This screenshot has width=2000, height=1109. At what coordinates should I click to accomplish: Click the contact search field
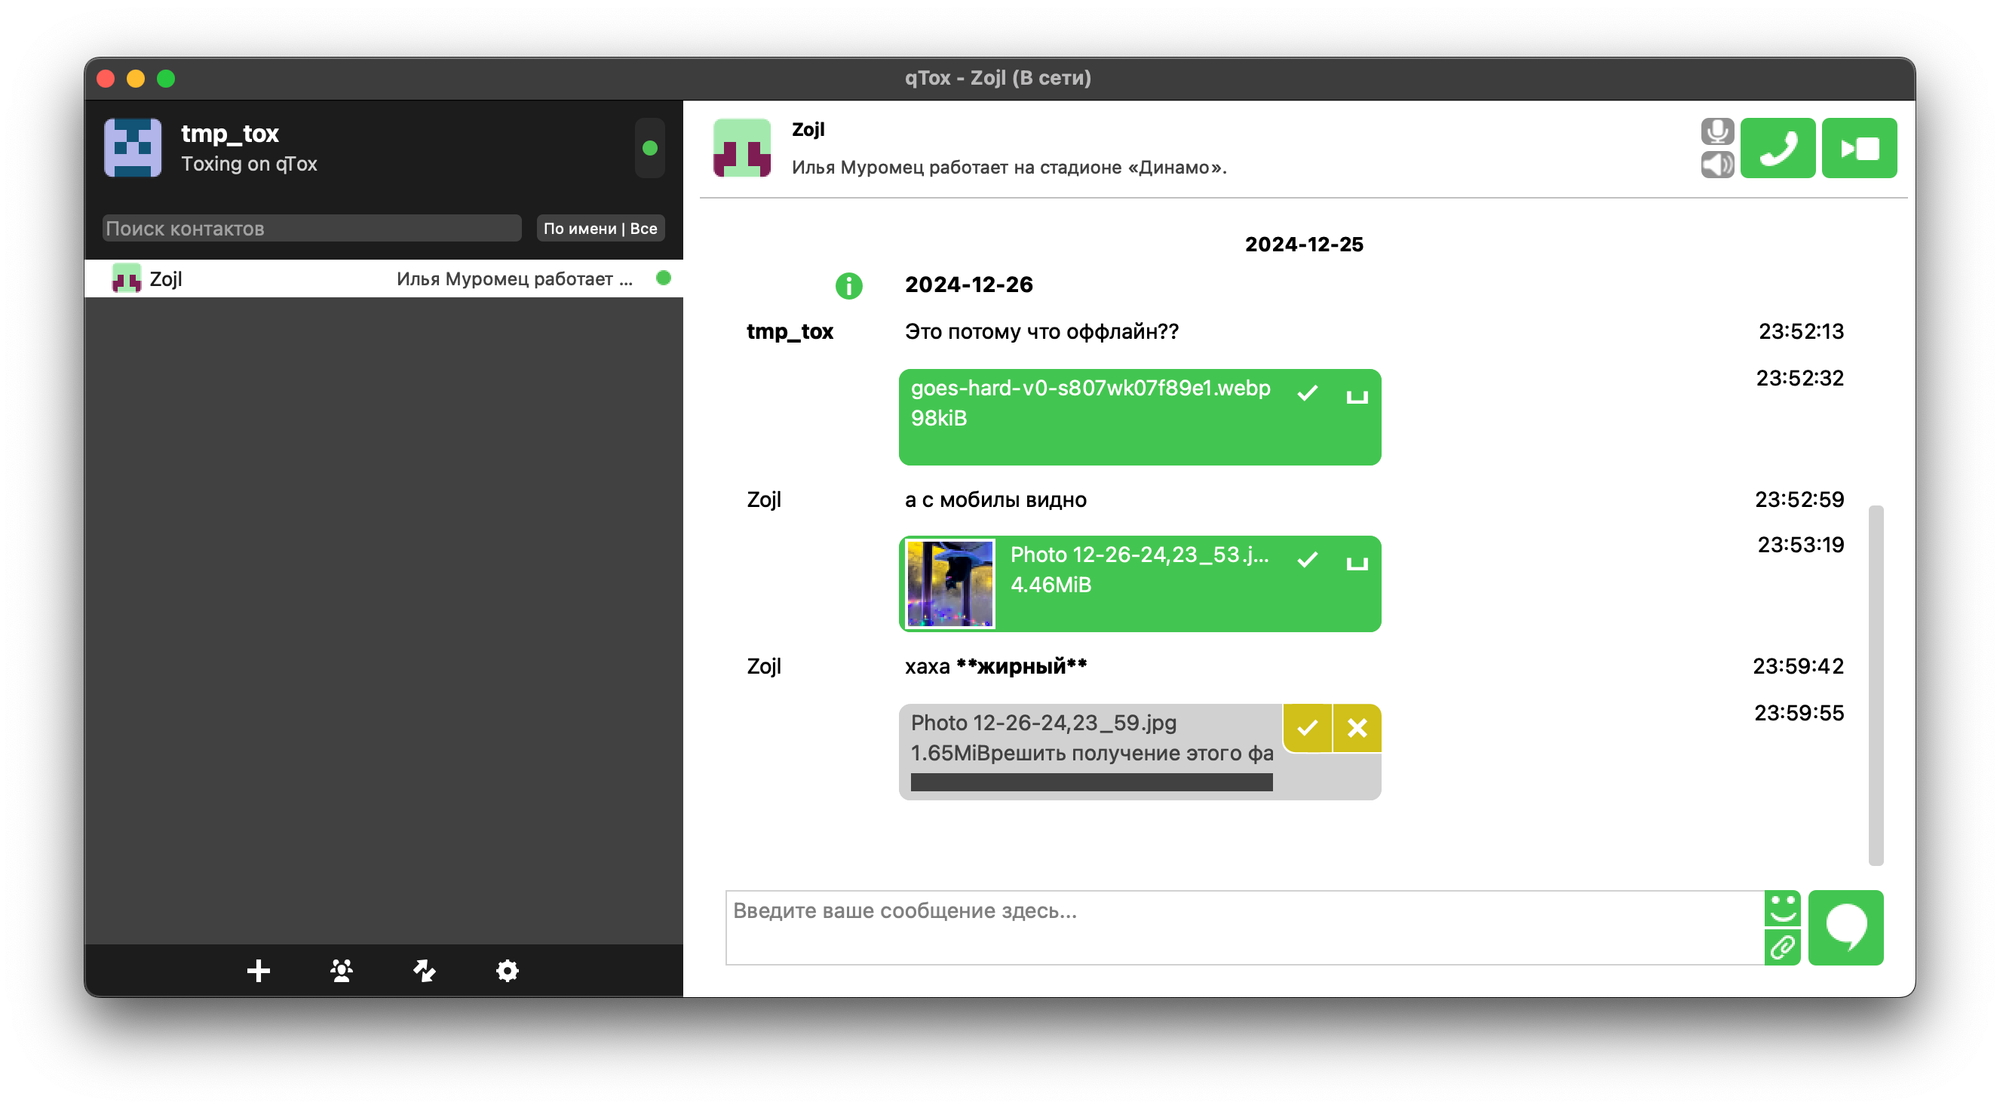click(311, 228)
